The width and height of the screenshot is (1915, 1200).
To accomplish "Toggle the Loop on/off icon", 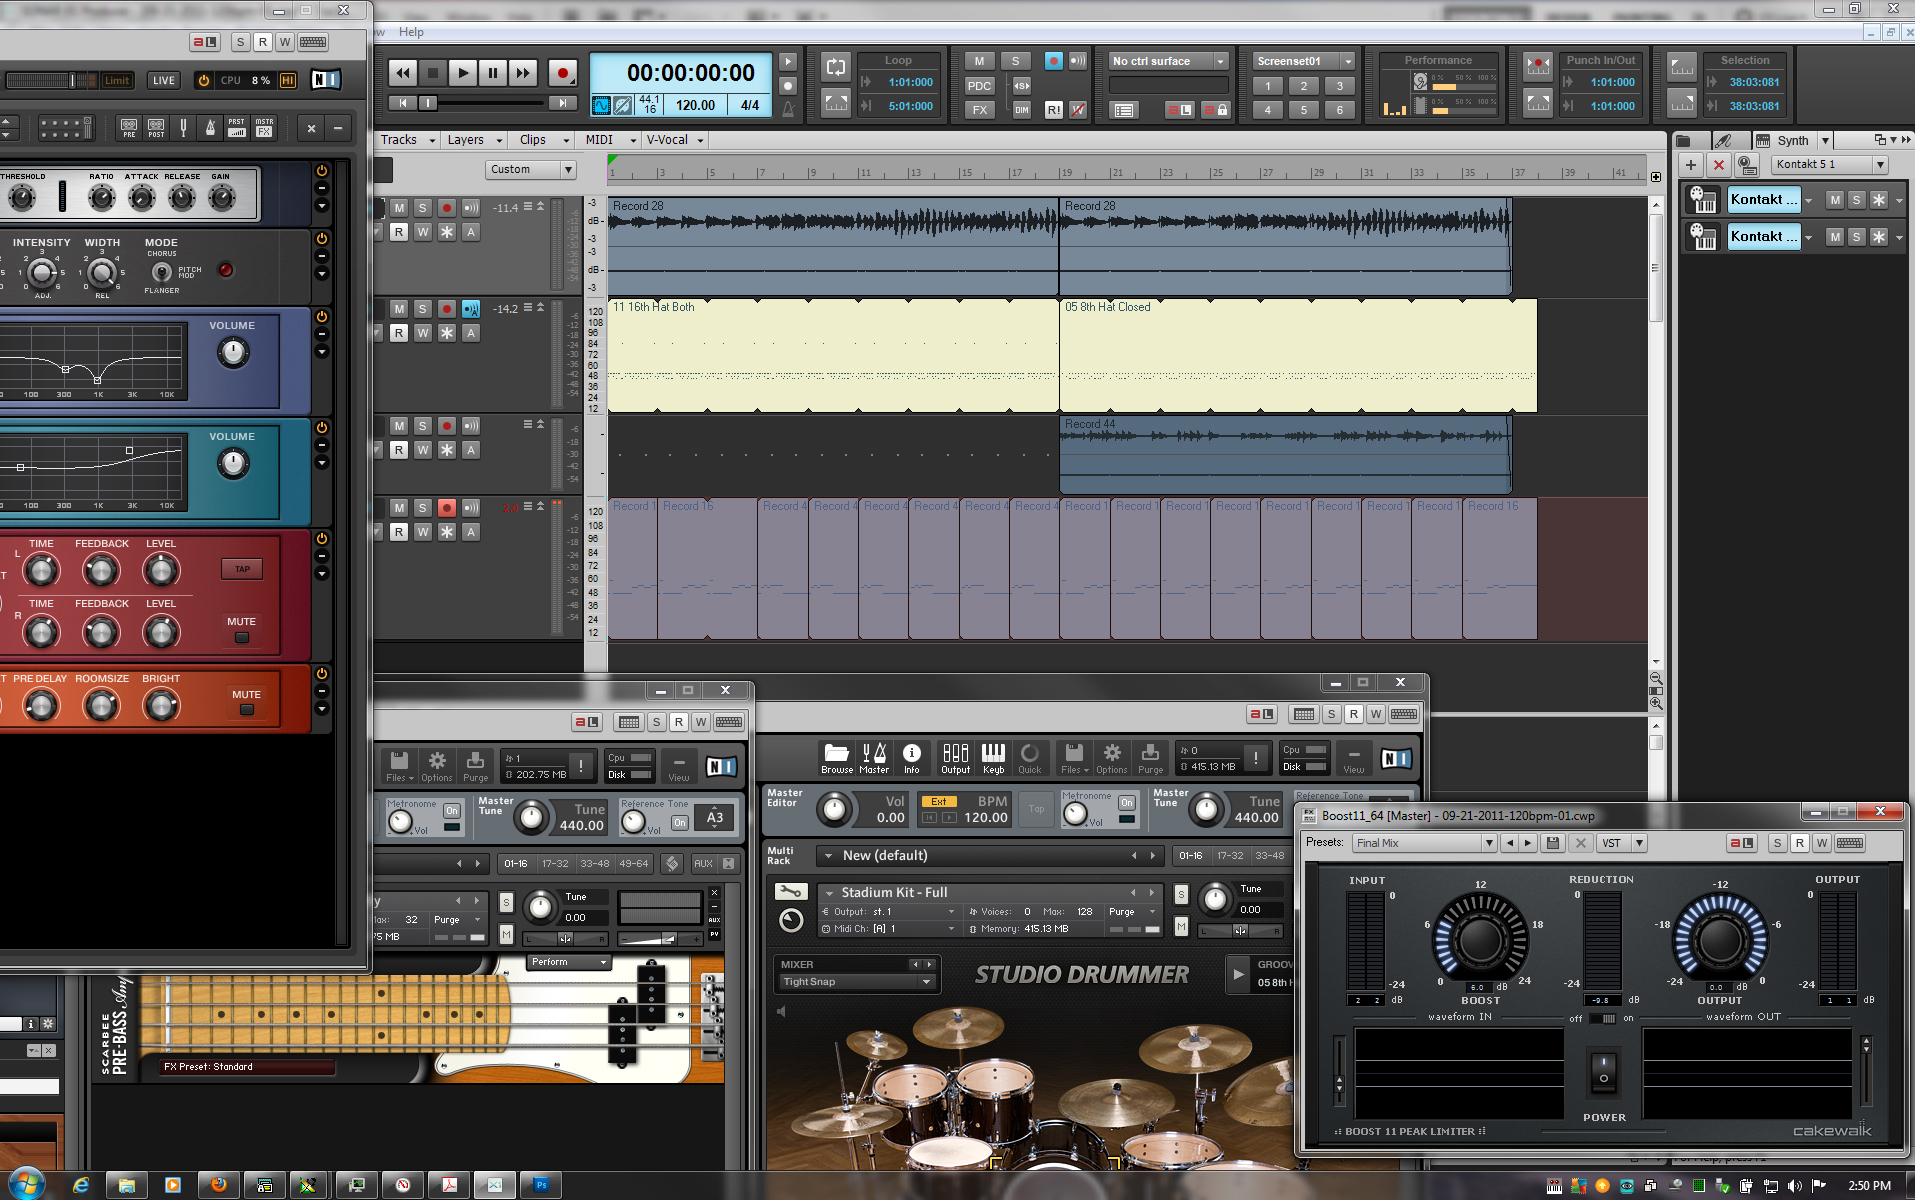I will click(836, 68).
